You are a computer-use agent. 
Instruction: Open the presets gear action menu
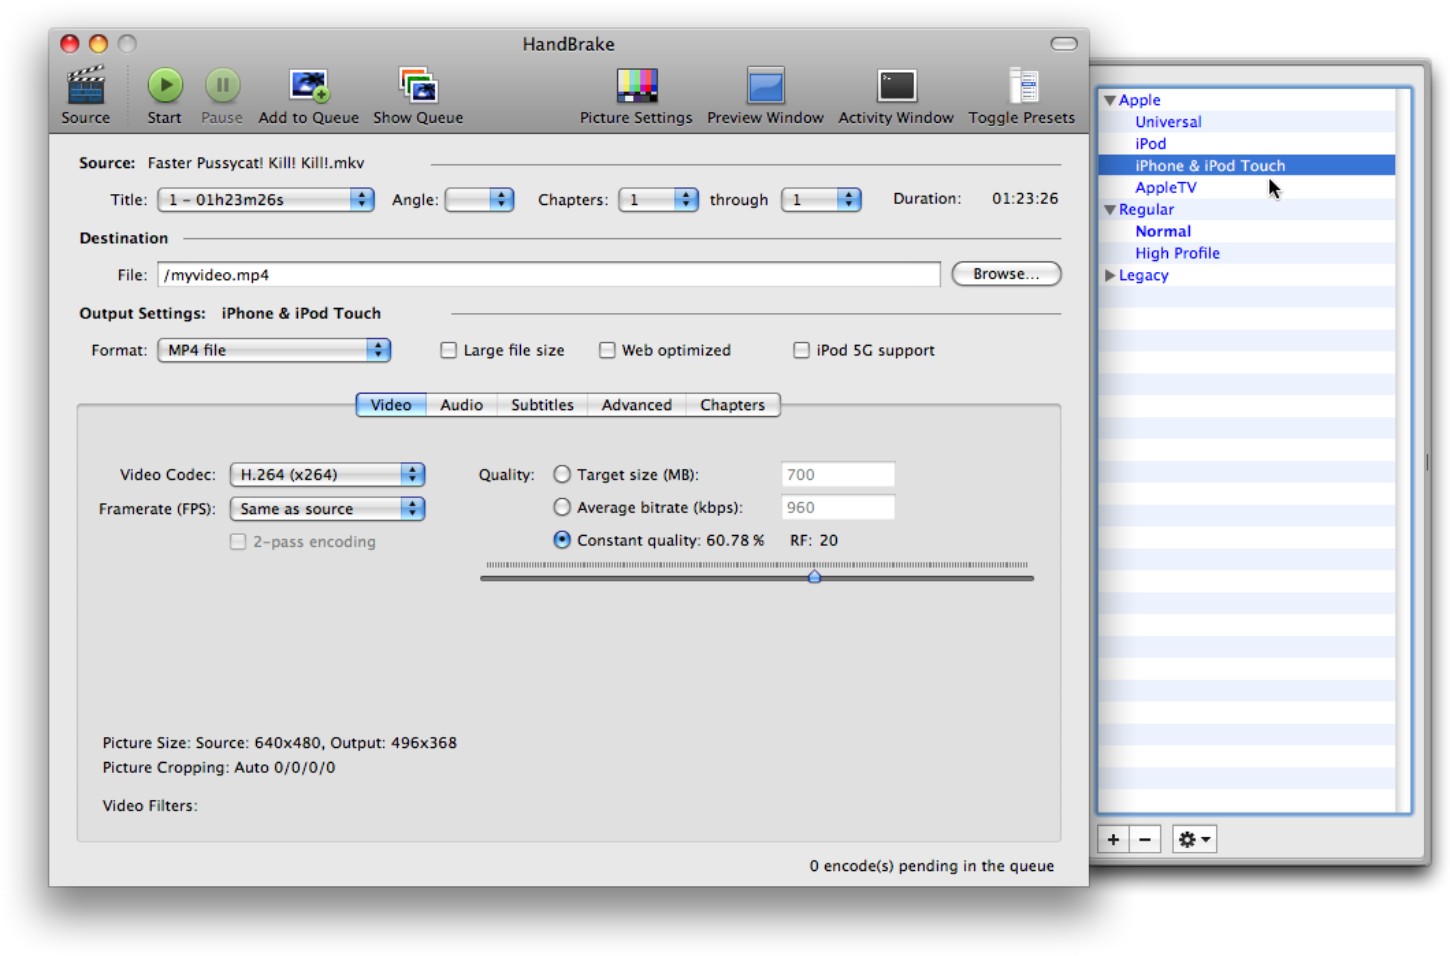(1194, 840)
